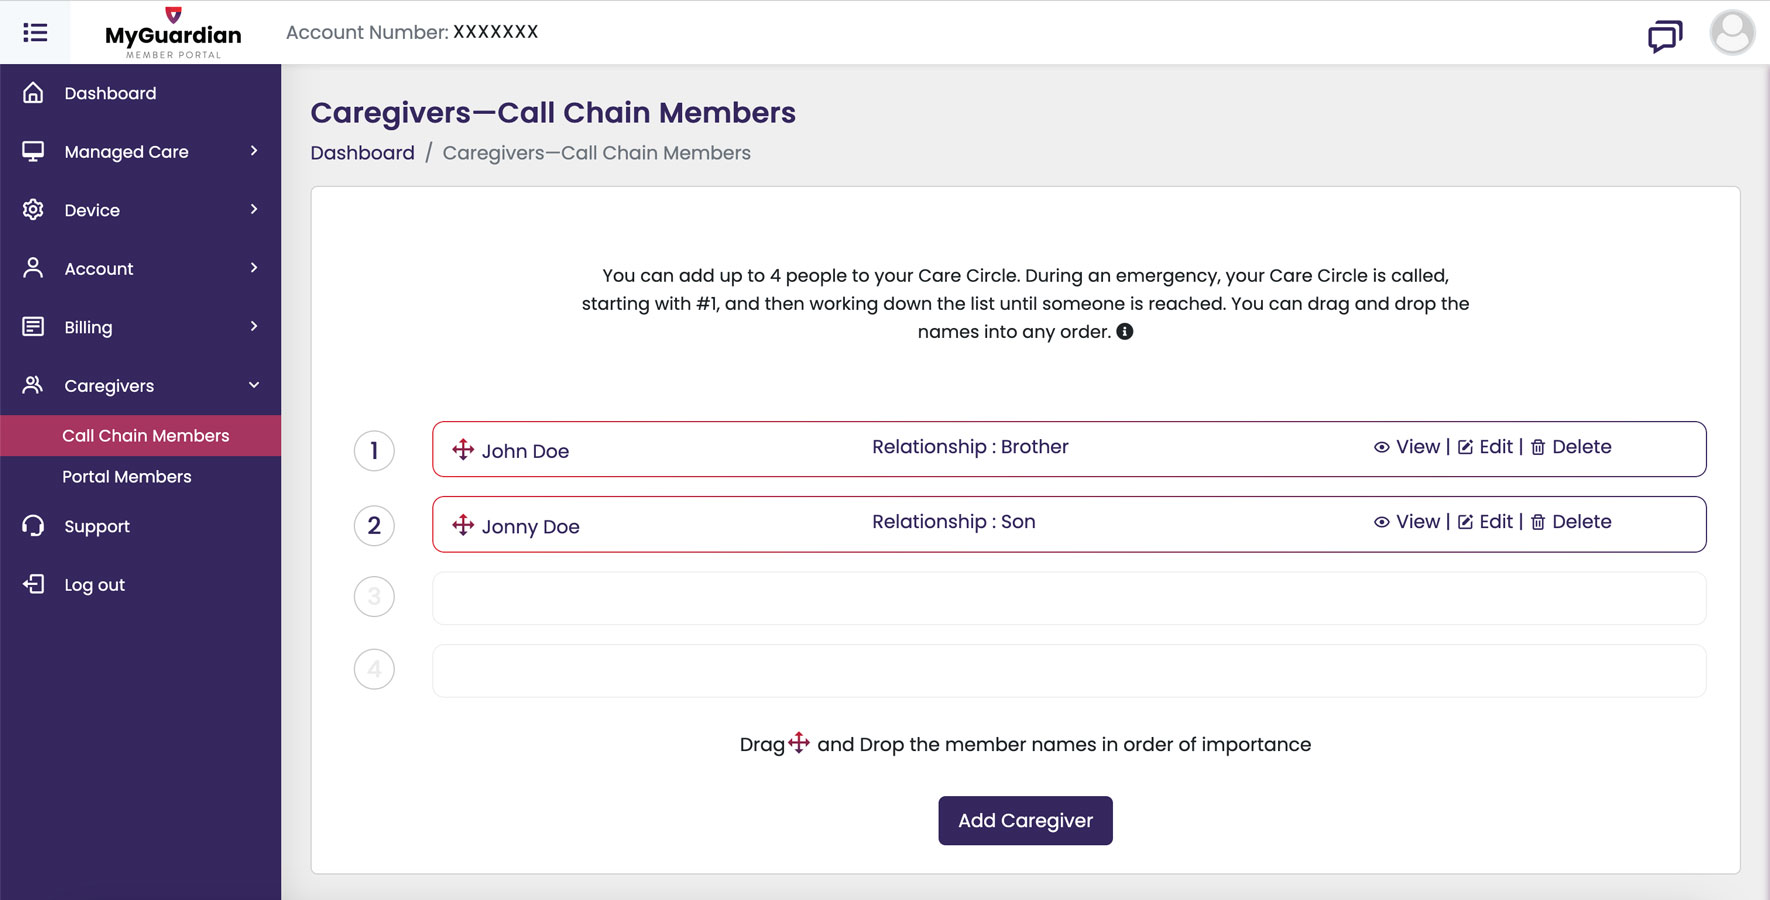Click the Add Caregiver button
This screenshot has width=1770, height=900.
point(1025,821)
